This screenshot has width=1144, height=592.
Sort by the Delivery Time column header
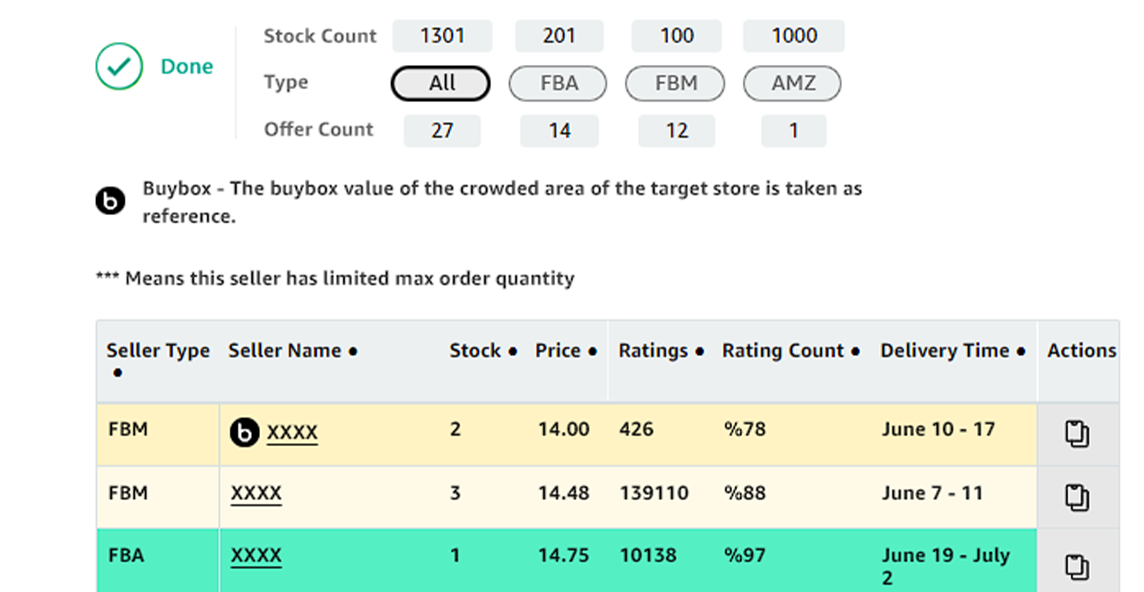point(952,351)
